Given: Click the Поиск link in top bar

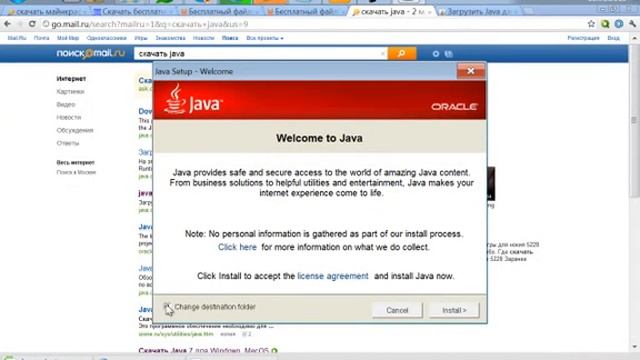Looking at the screenshot, I should (x=230, y=38).
